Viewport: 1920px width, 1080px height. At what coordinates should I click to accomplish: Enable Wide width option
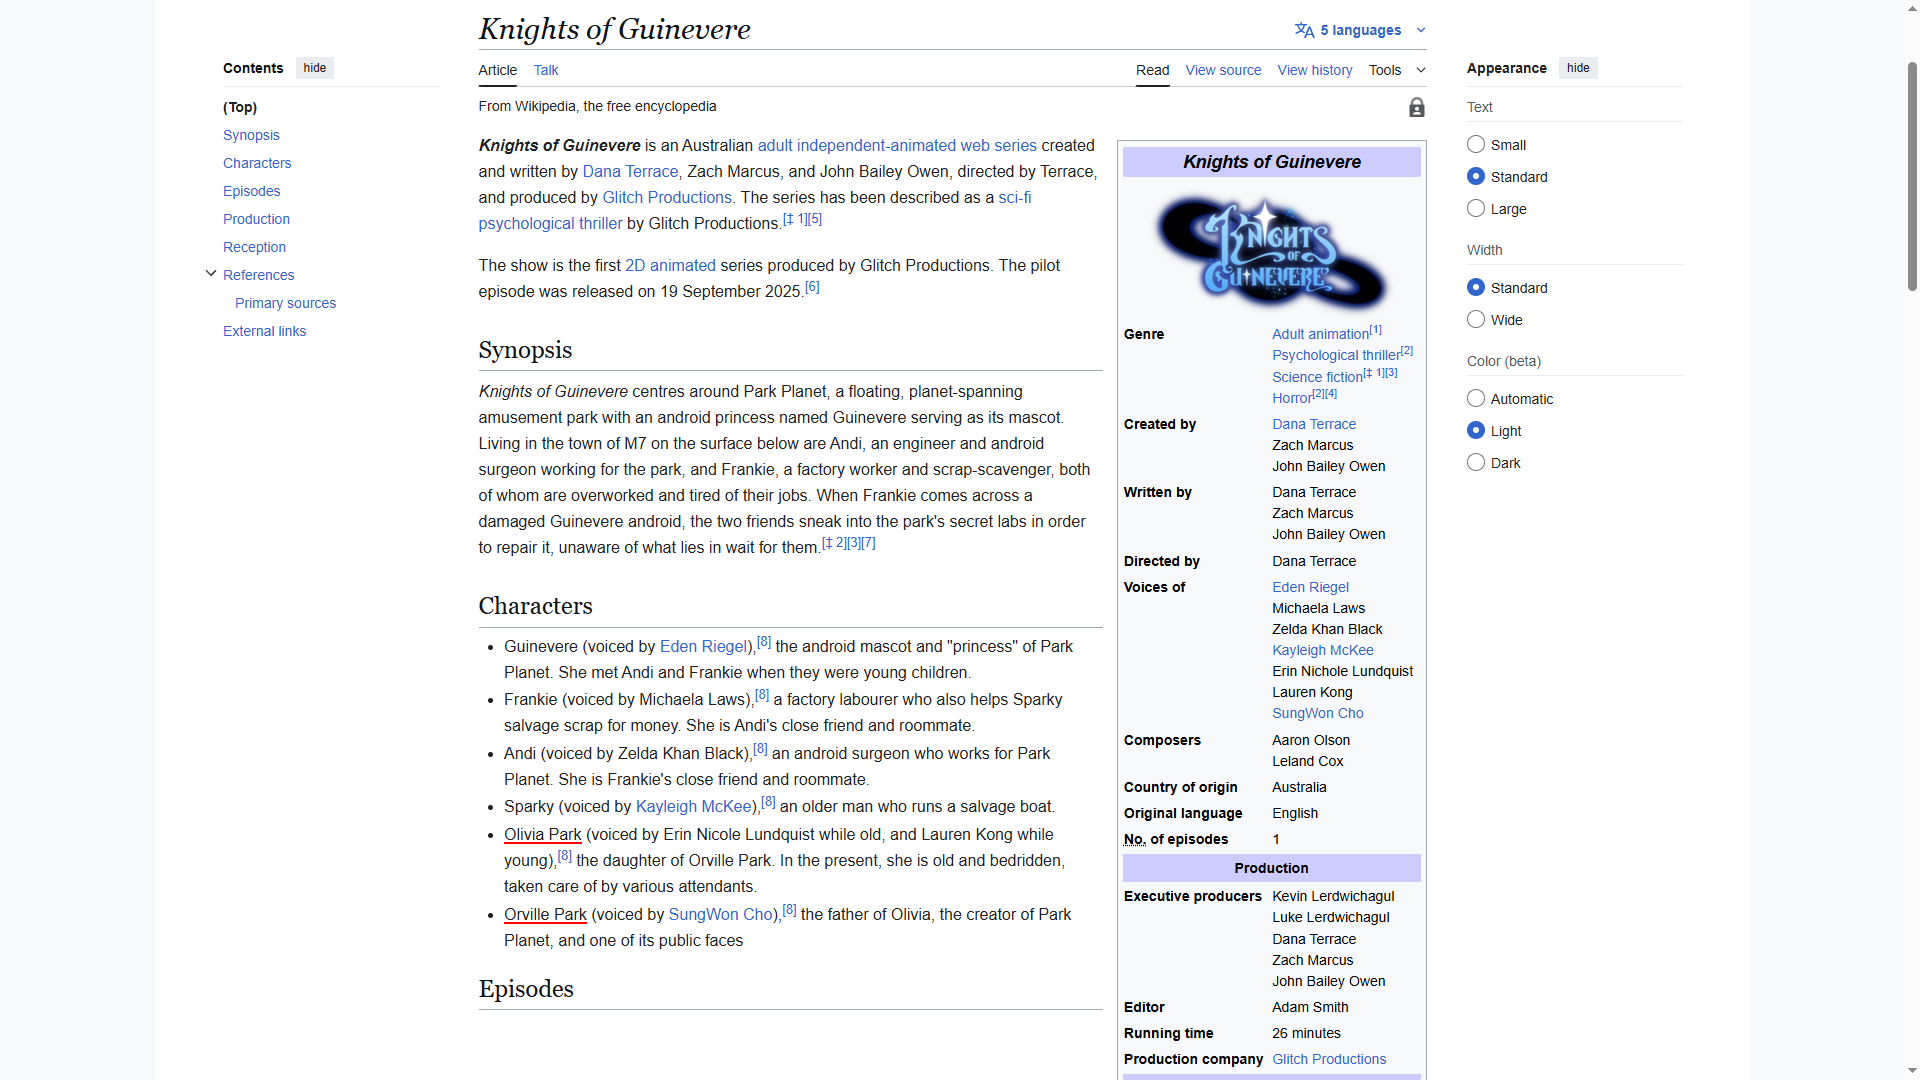(x=1476, y=320)
